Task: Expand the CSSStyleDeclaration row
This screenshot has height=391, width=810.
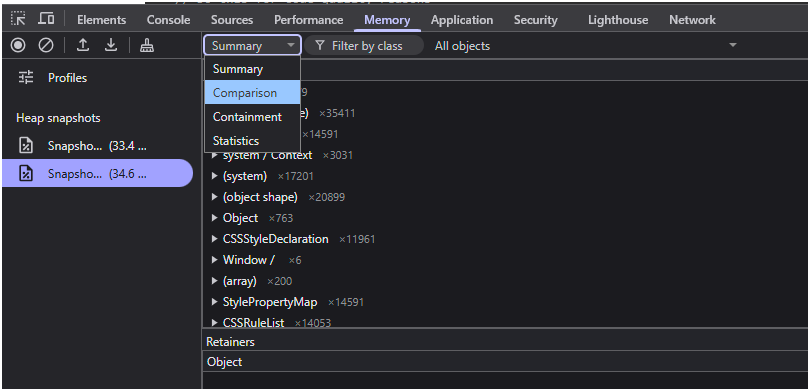Action: 215,239
